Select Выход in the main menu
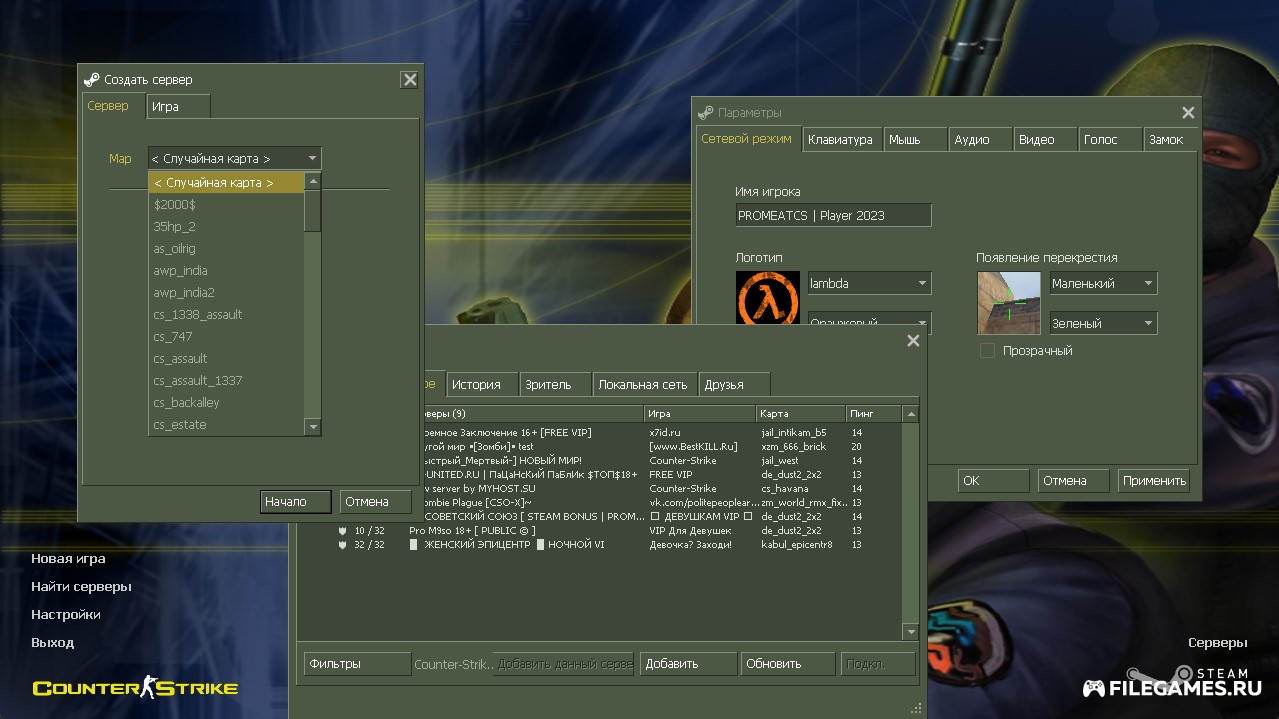 pyautogui.click(x=52, y=643)
